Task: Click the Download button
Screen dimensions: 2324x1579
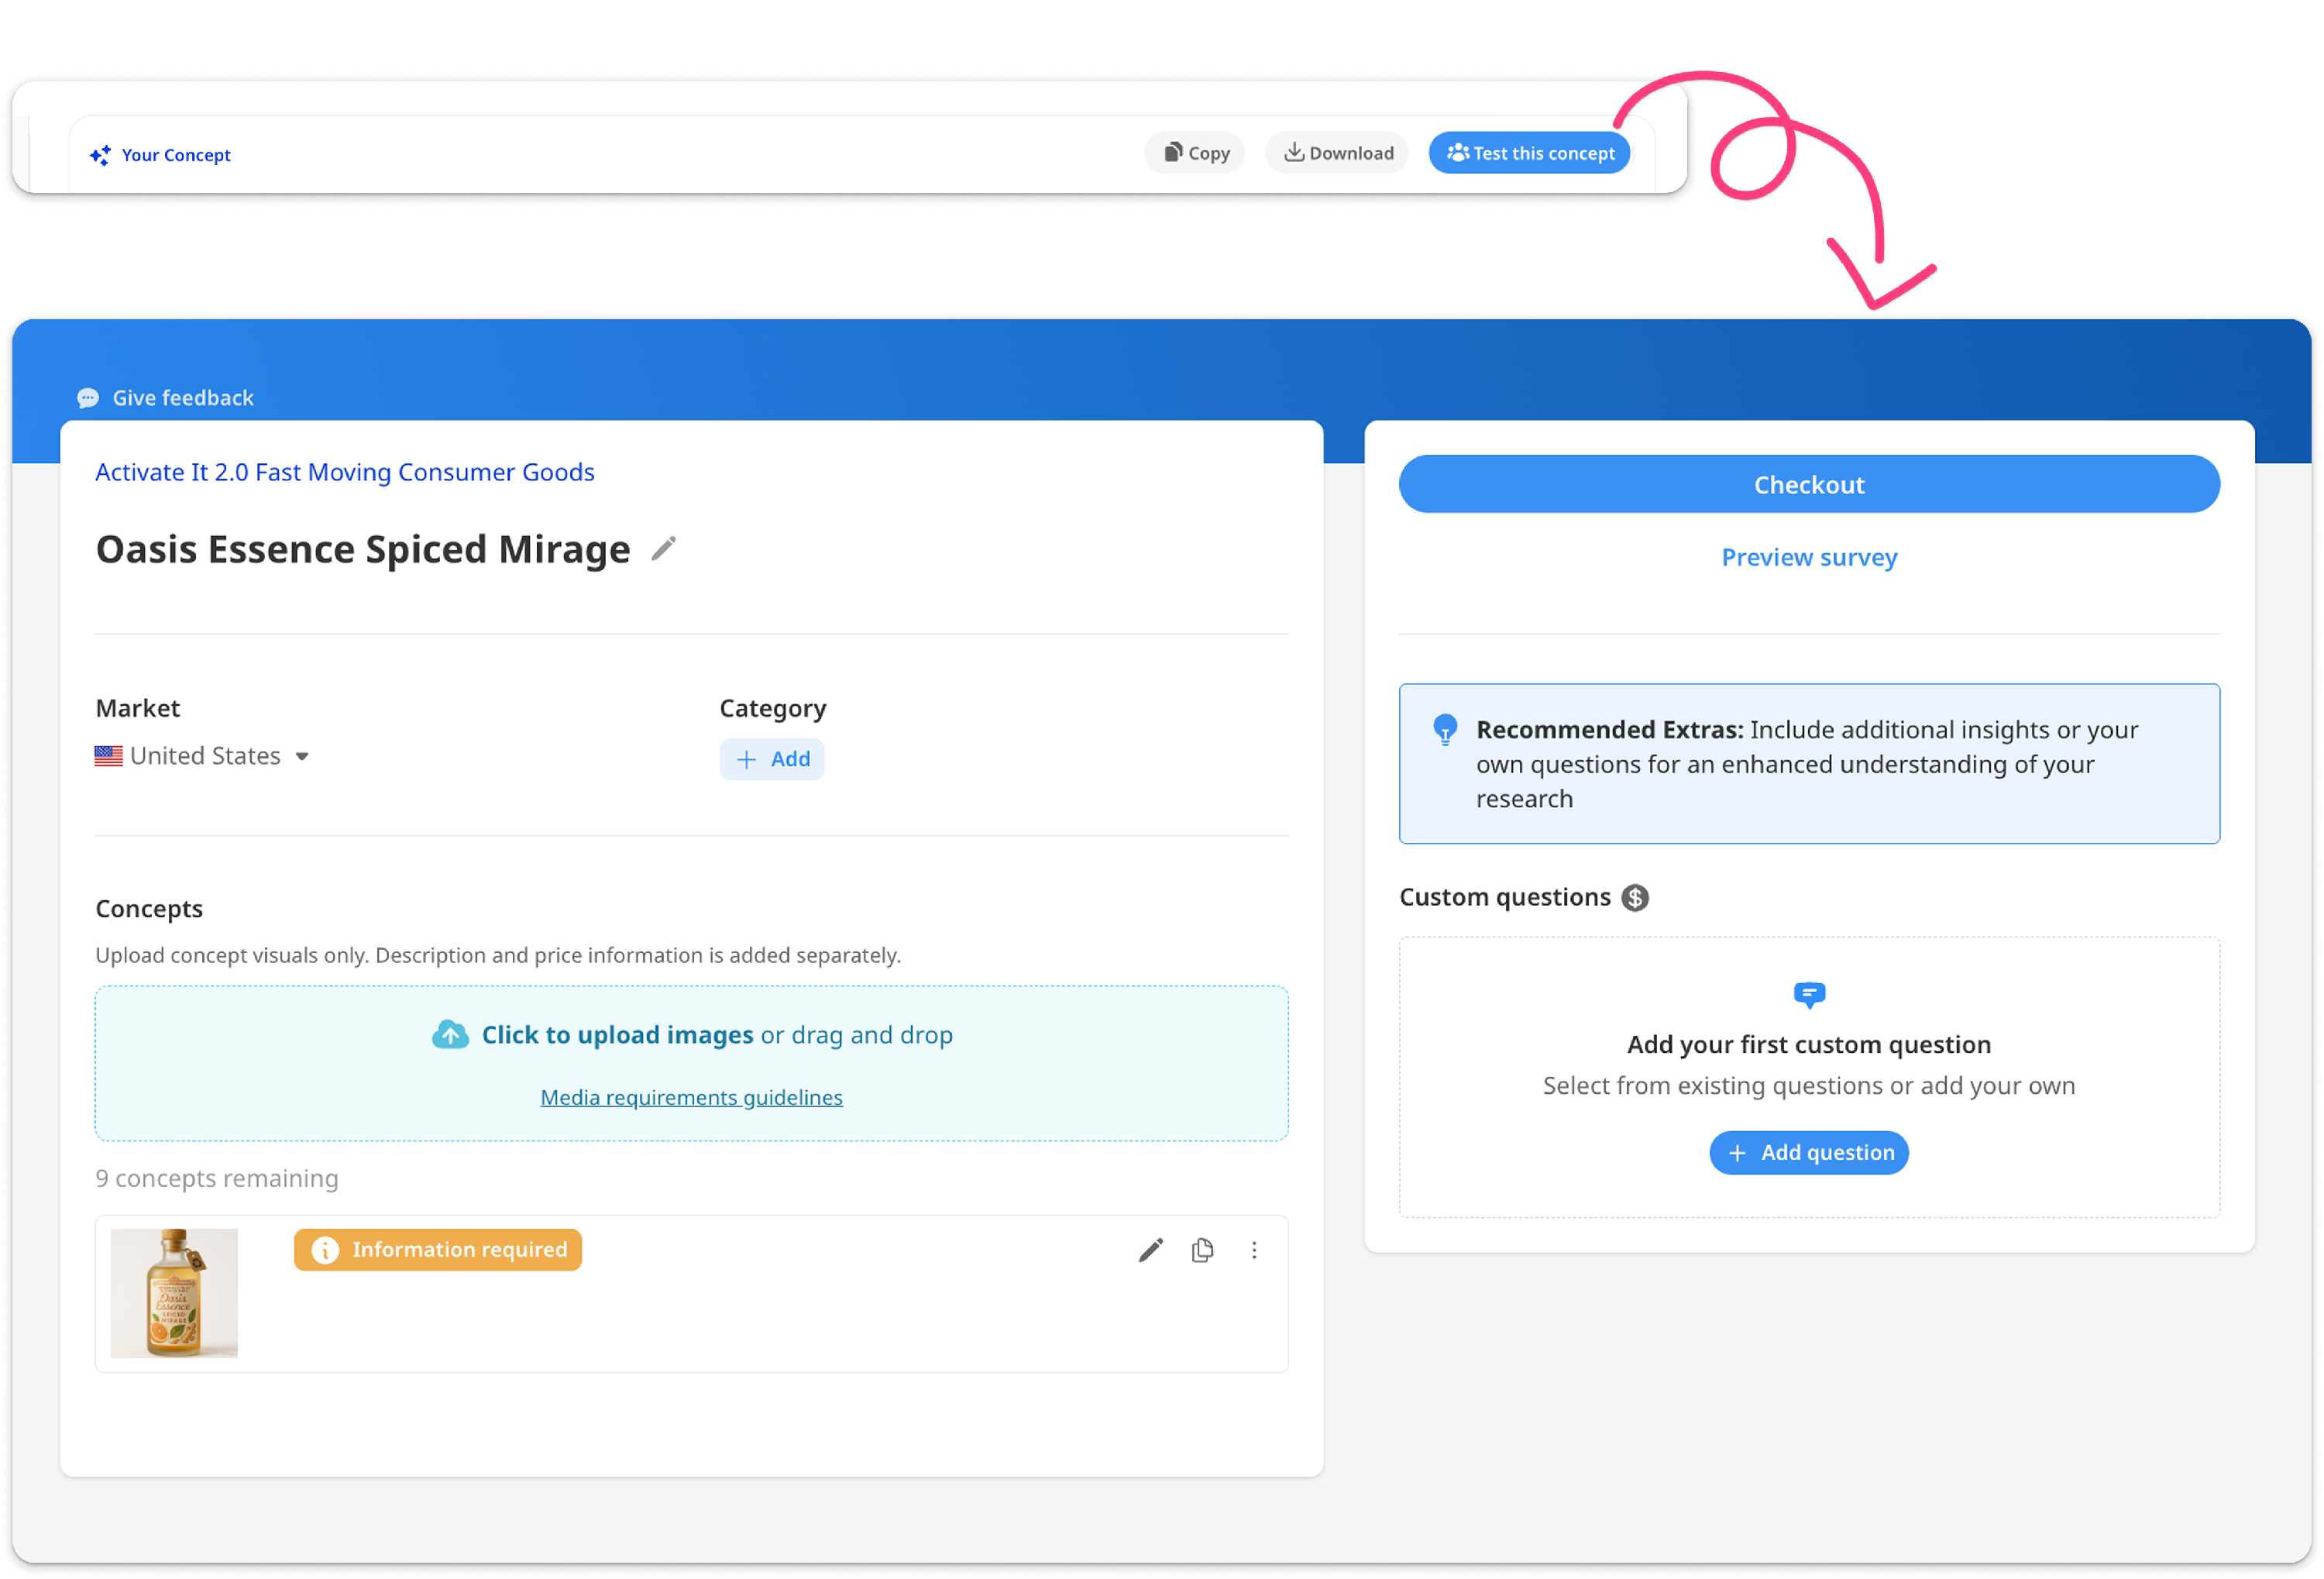Action: [1337, 153]
